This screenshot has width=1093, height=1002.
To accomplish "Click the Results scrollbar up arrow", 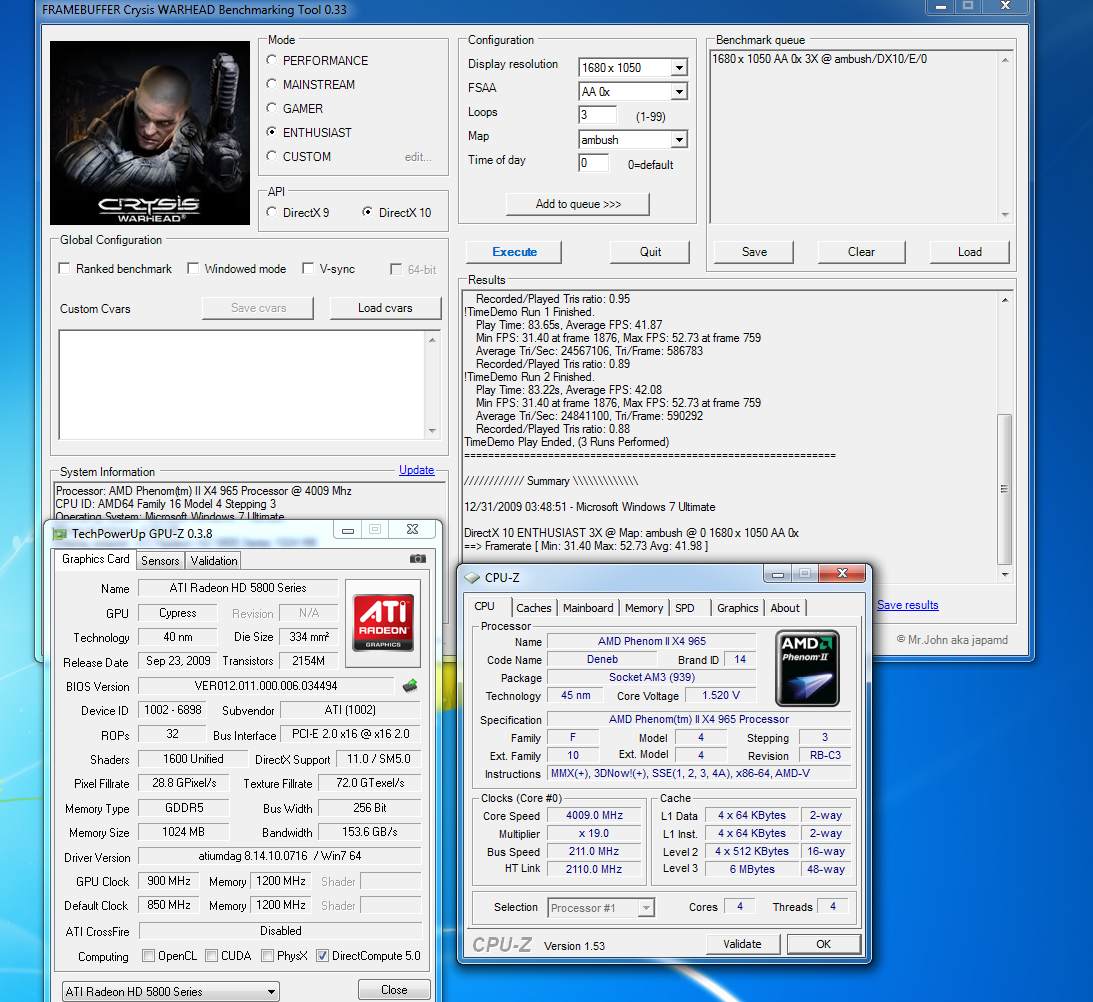I will coord(1004,300).
